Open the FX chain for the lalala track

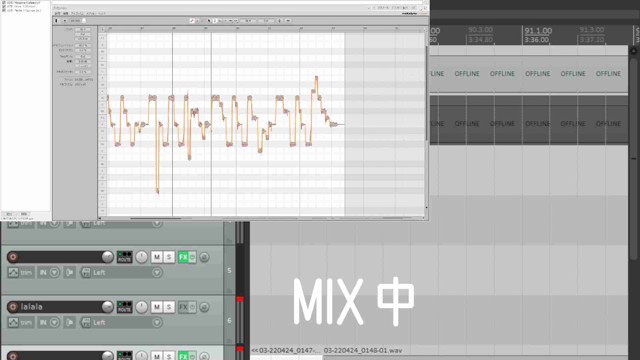click(x=183, y=307)
